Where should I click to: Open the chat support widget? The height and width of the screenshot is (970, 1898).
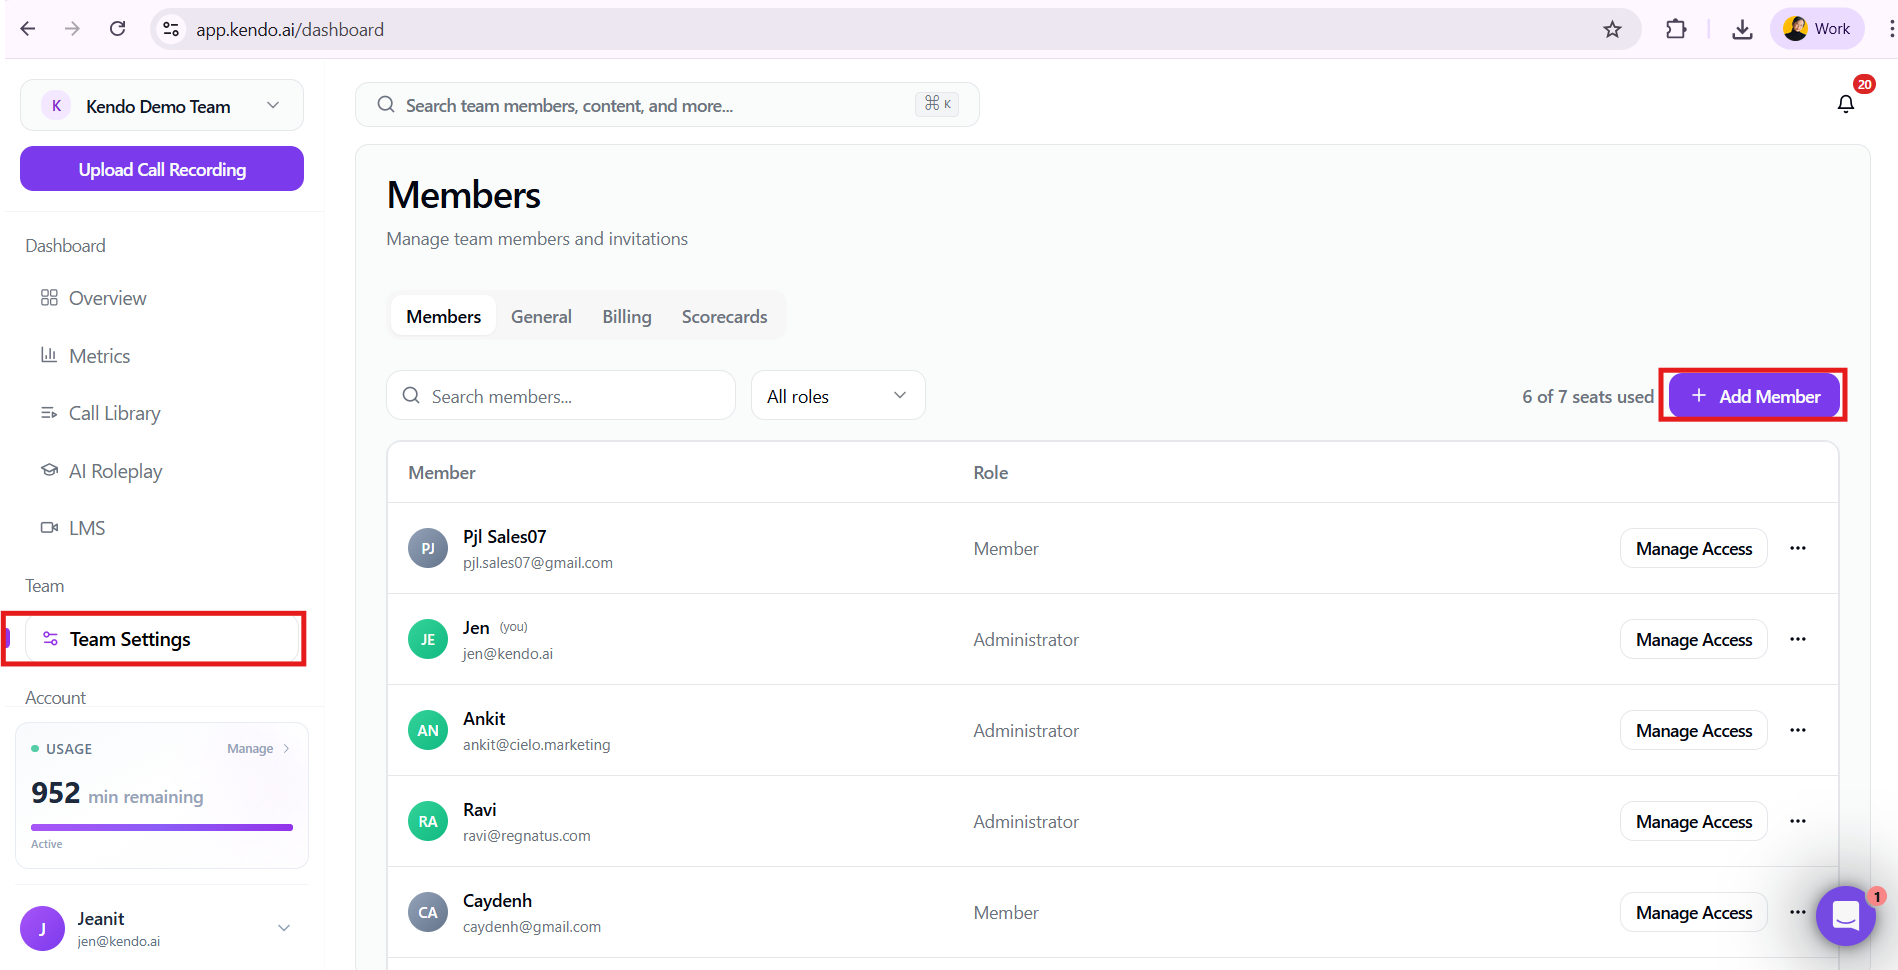[x=1845, y=915]
